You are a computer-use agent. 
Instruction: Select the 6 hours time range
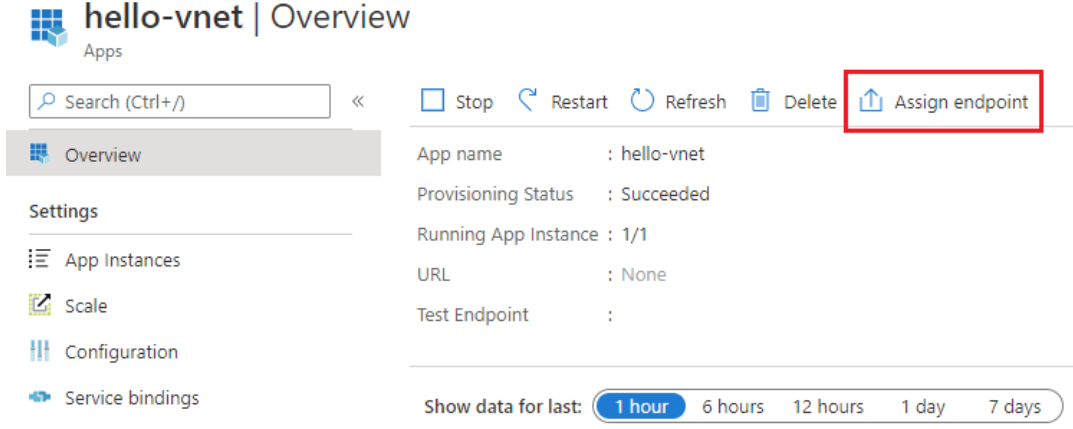pos(733,406)
